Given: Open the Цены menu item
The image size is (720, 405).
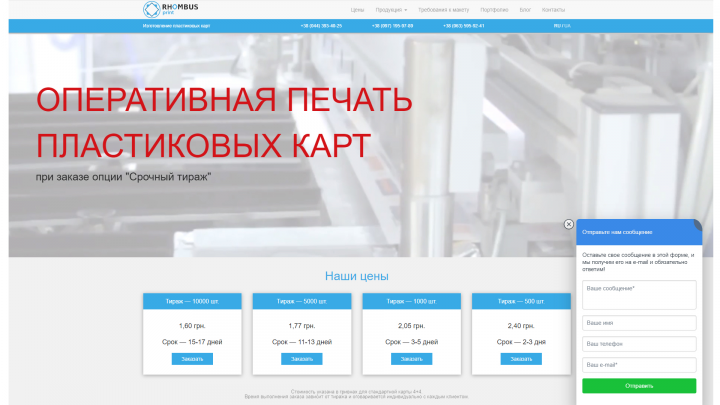Looking at the screenshot, I should click(x=357, y=10).
